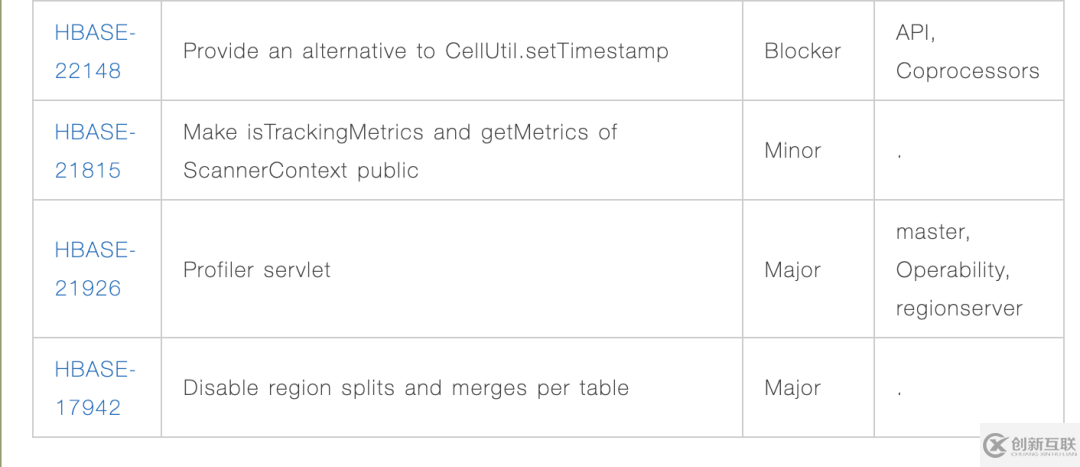This screenshot has height=467, width=1080.
Task: Open the HBASE-22148 issue link
Action: point(95,52)
